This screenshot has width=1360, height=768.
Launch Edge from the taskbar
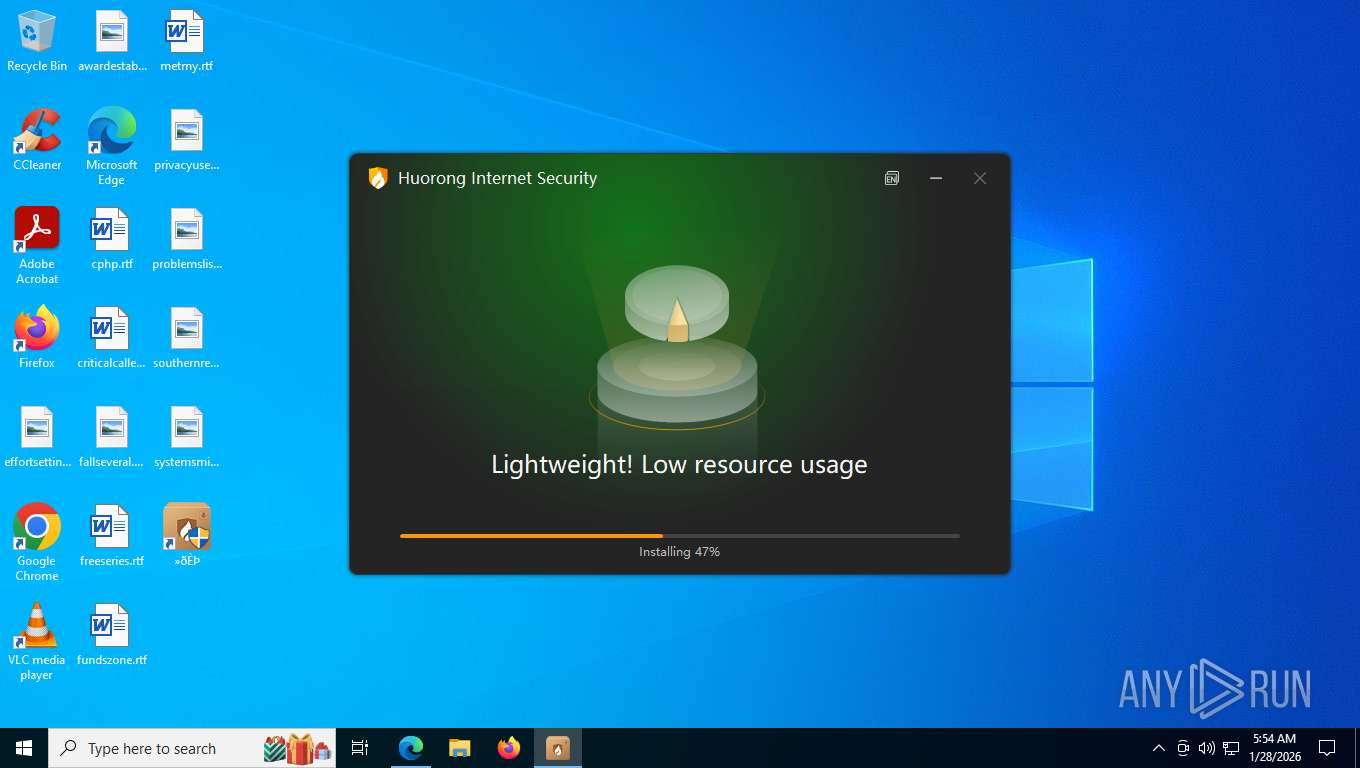[411, 748]
